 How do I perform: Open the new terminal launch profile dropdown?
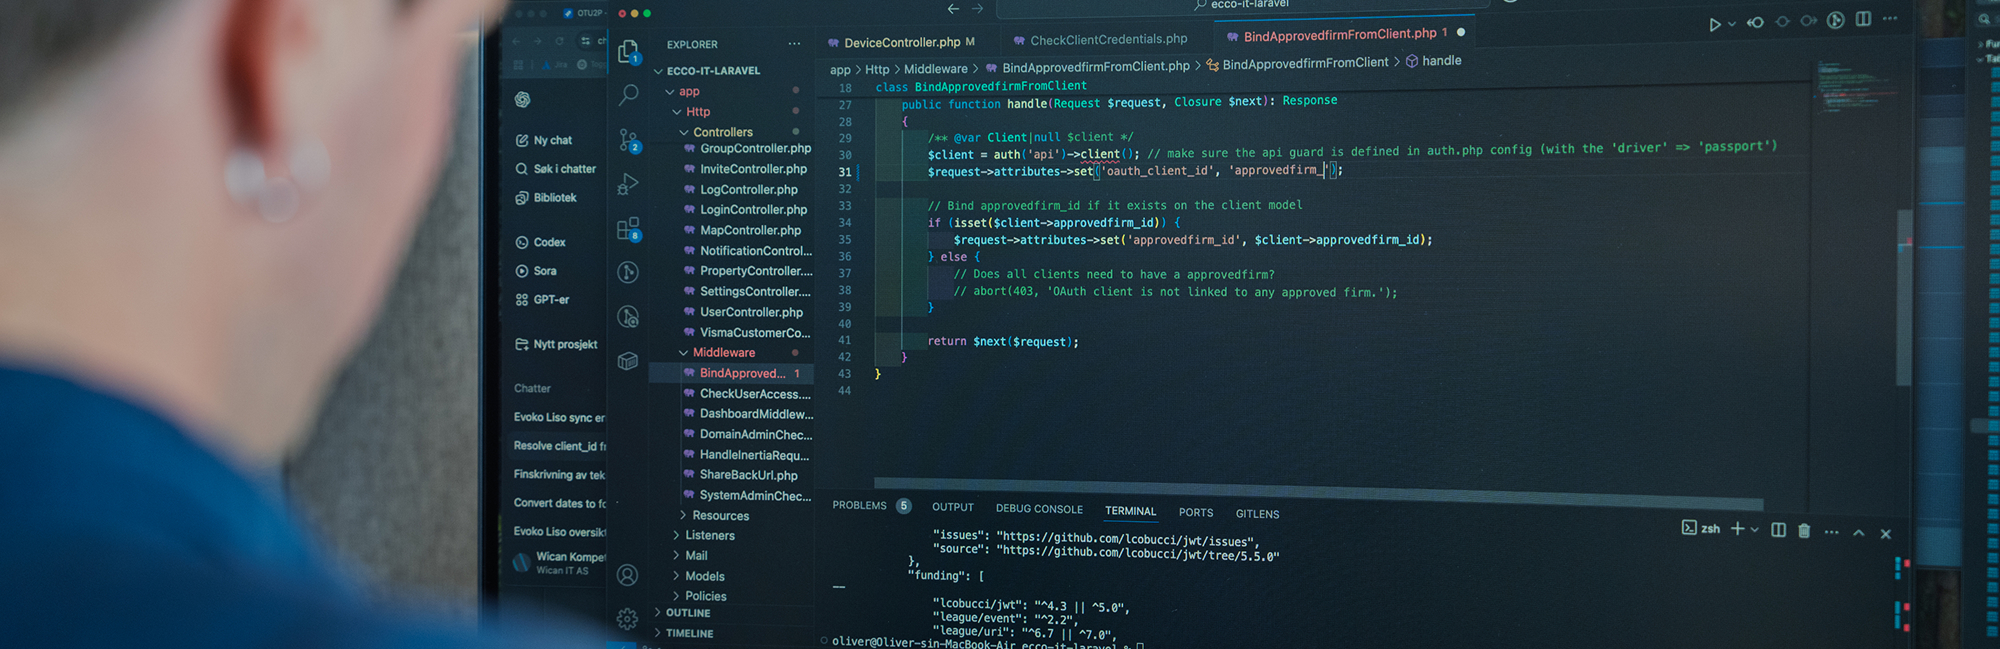coord(1754,530)
